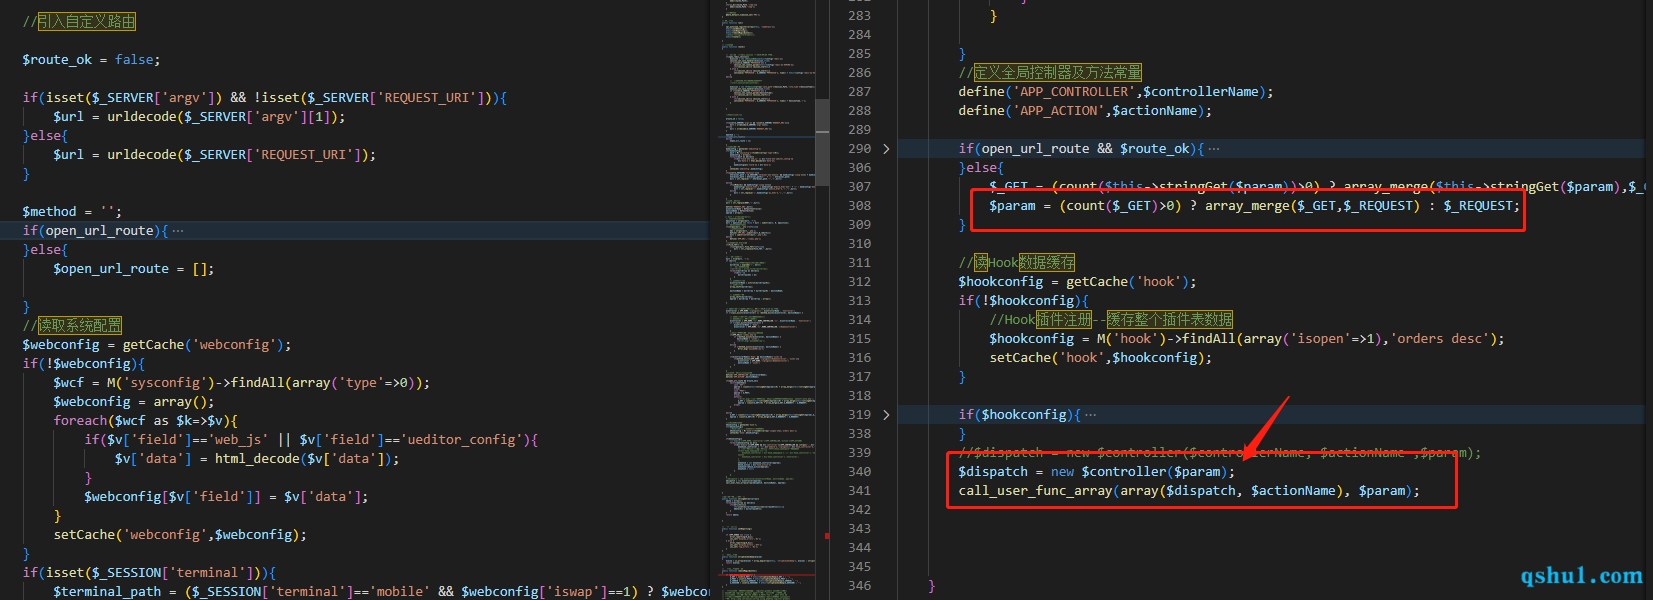Viewport: 1653px width, 600px height.
Task: Click the $open_url_route = []; line
Action: click(x=133, y=269)
